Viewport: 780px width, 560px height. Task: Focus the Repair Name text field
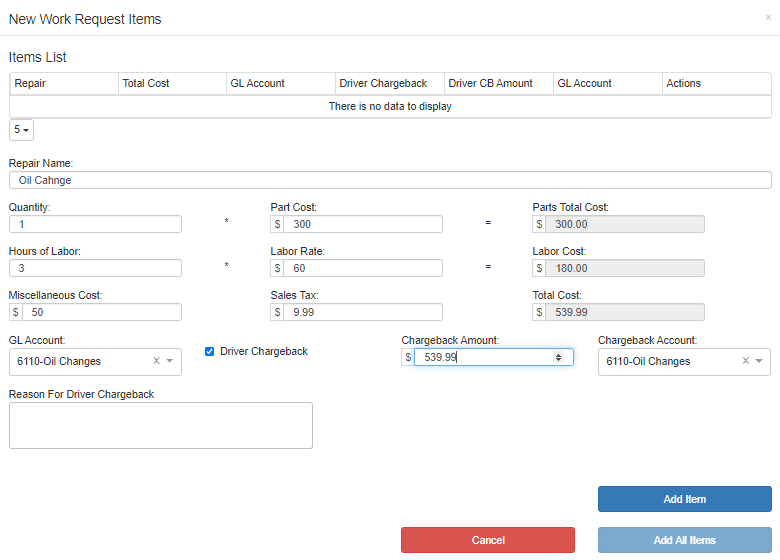click(x=390, y=180)
